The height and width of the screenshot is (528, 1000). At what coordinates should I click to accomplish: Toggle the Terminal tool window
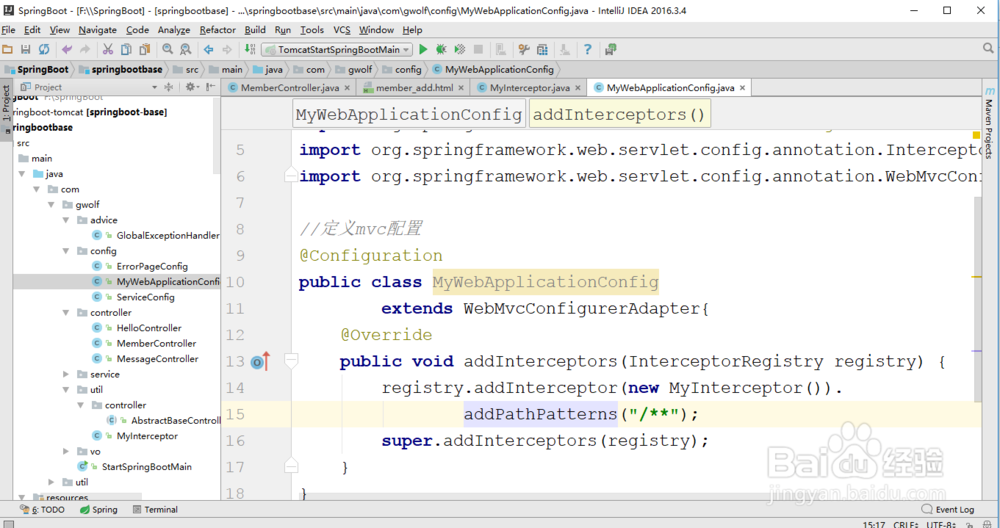pyautogui.click(x=155, y=510)
